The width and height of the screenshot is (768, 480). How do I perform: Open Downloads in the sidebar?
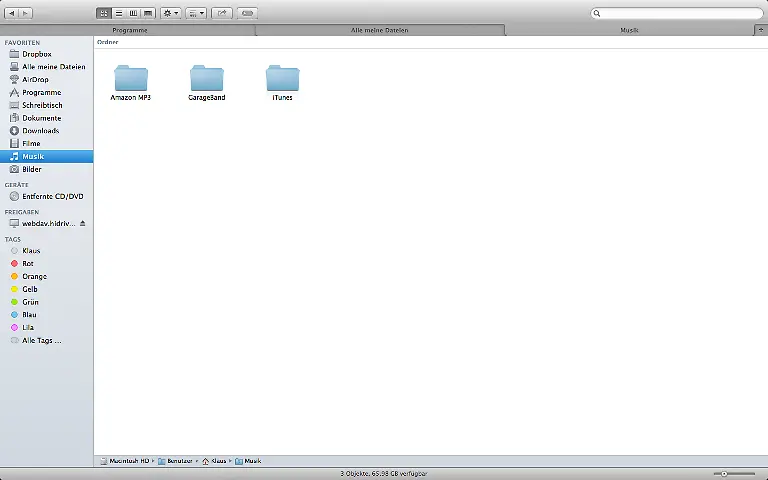coord(47,131)
